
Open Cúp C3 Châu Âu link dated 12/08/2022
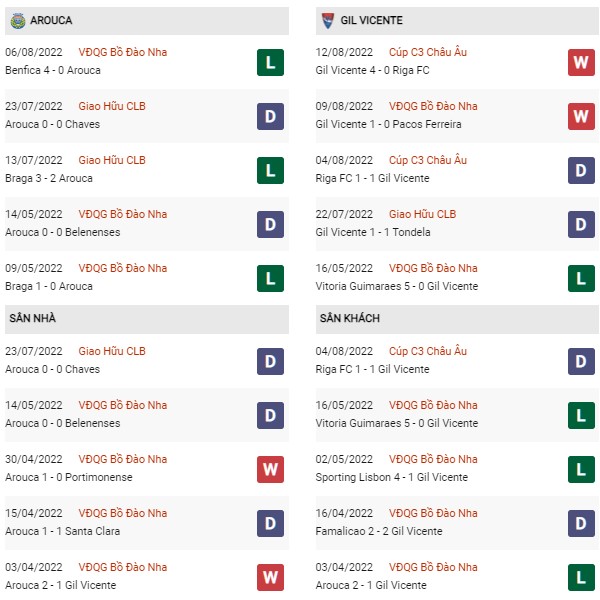point(428,52)
